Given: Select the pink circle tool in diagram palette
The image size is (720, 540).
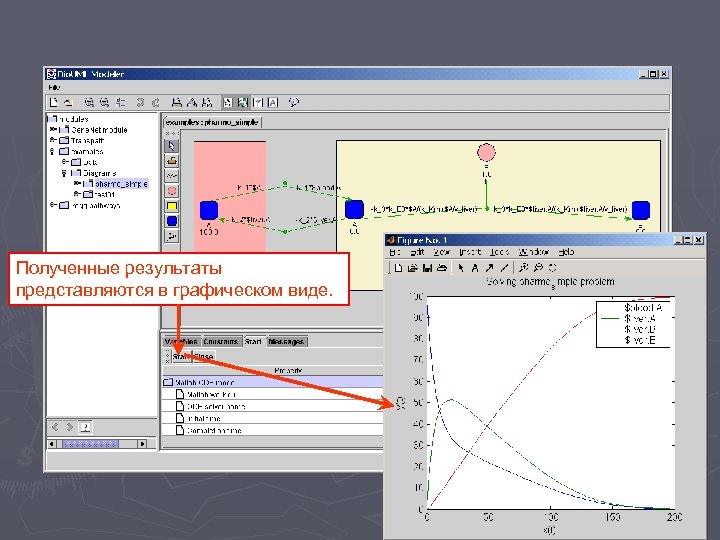Looking at the screenshot, I should pos(172,191).
